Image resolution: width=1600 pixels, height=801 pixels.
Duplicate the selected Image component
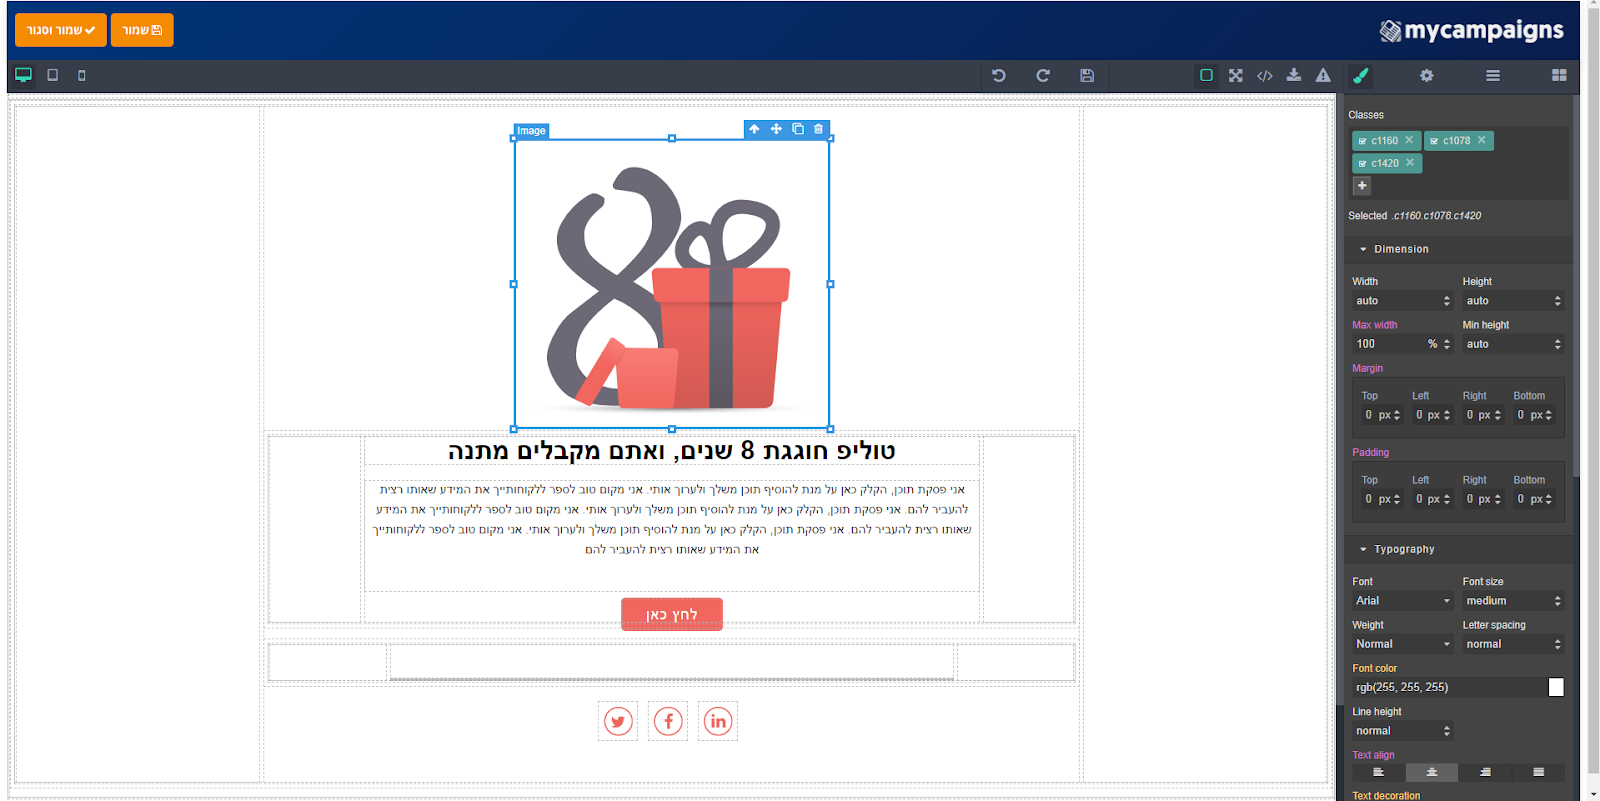pos(798,129)
